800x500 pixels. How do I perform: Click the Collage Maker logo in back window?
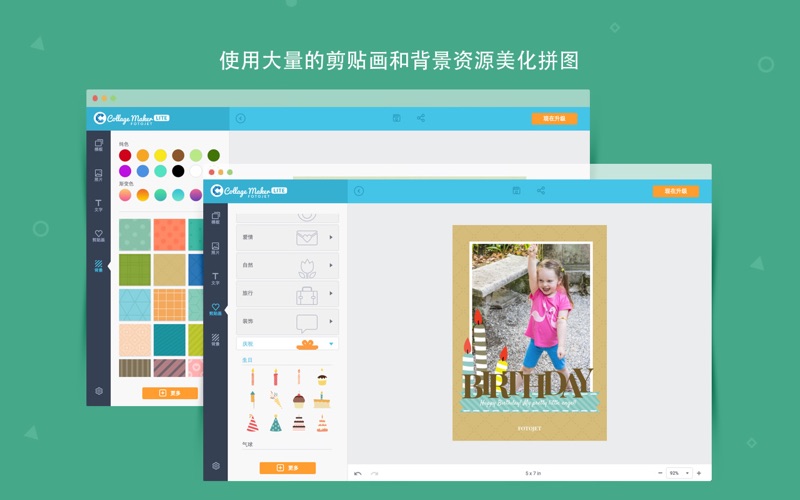(x=132, y=118)
